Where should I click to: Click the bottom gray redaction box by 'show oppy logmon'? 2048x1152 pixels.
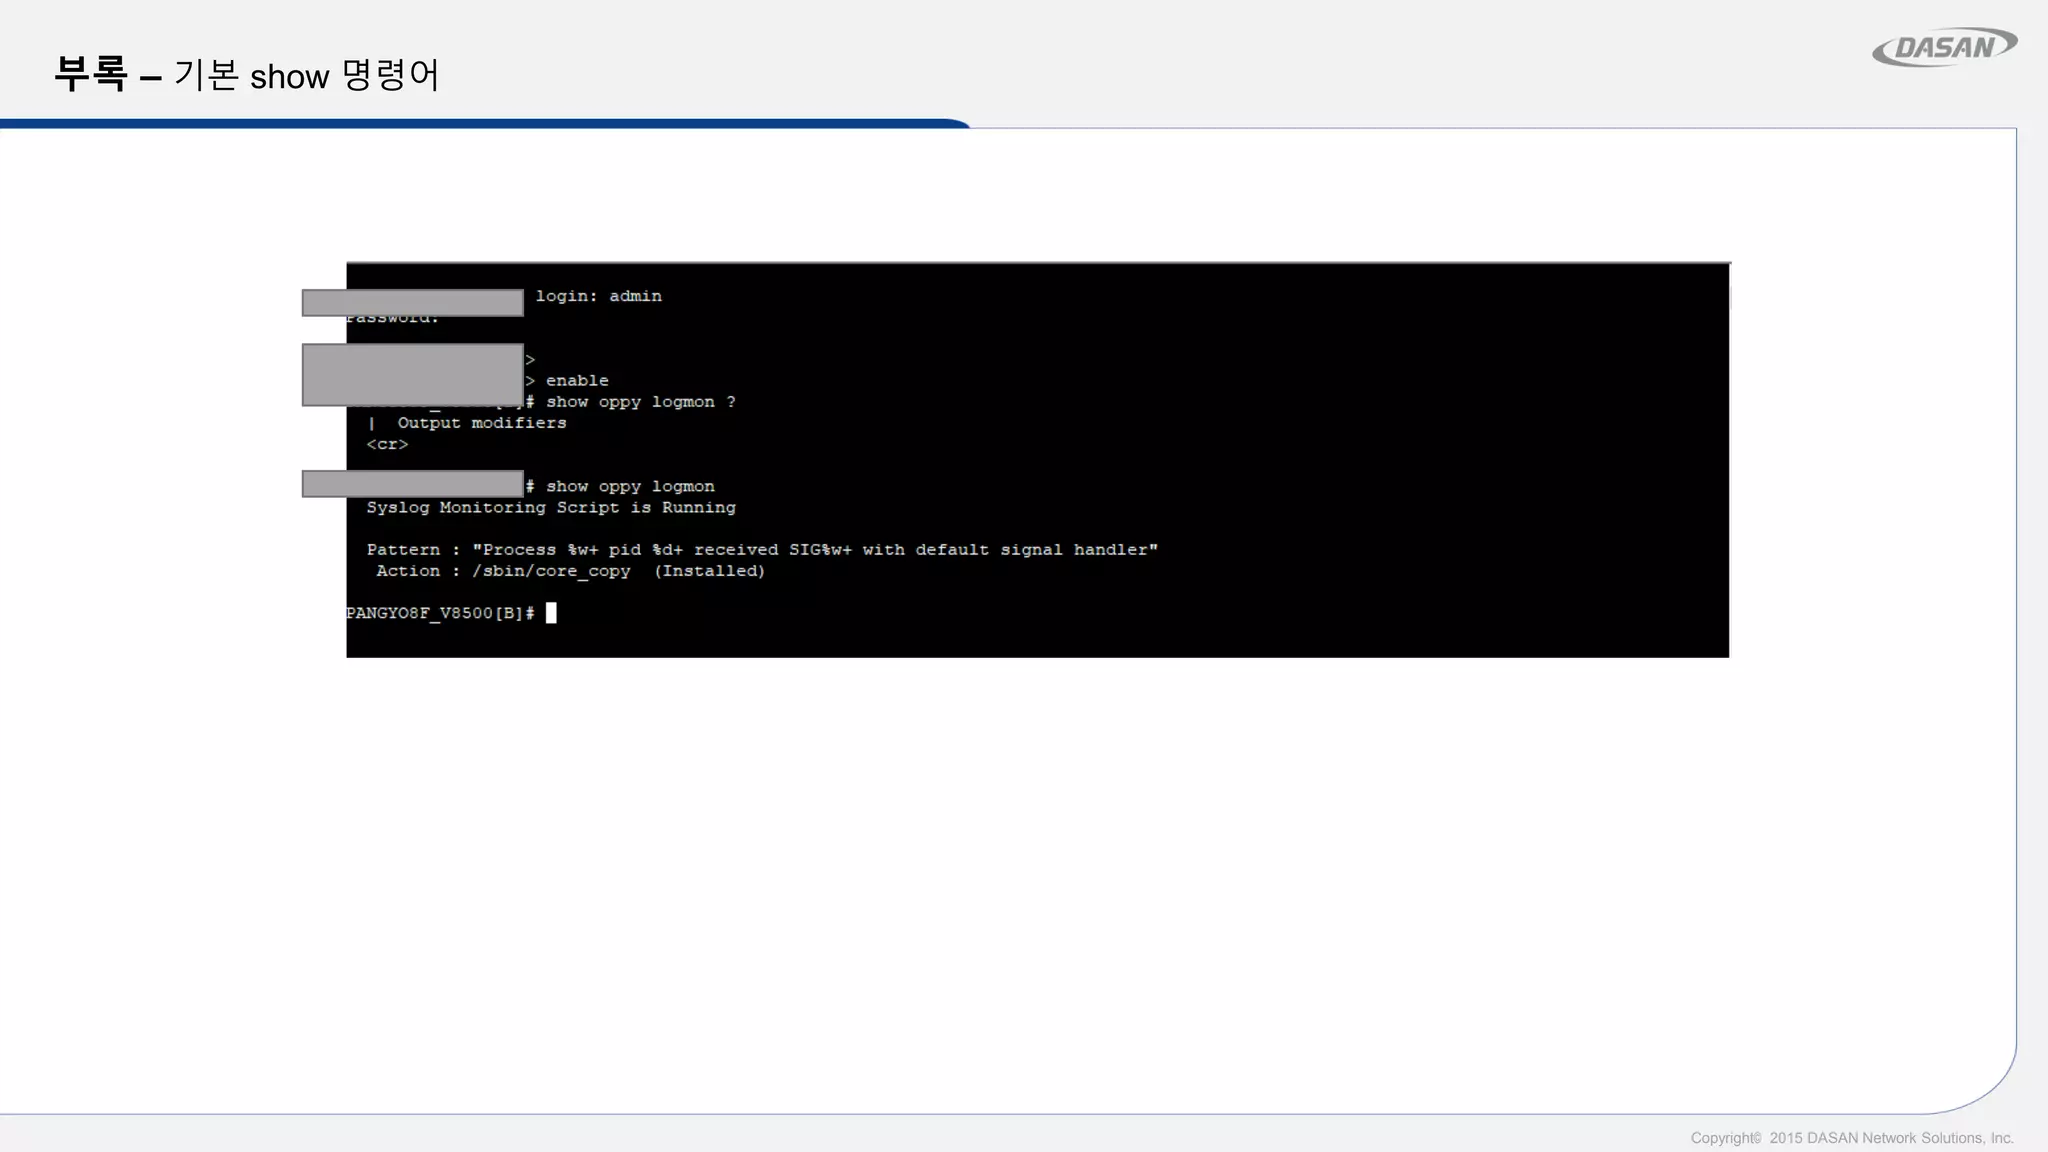tap(412, 484)
